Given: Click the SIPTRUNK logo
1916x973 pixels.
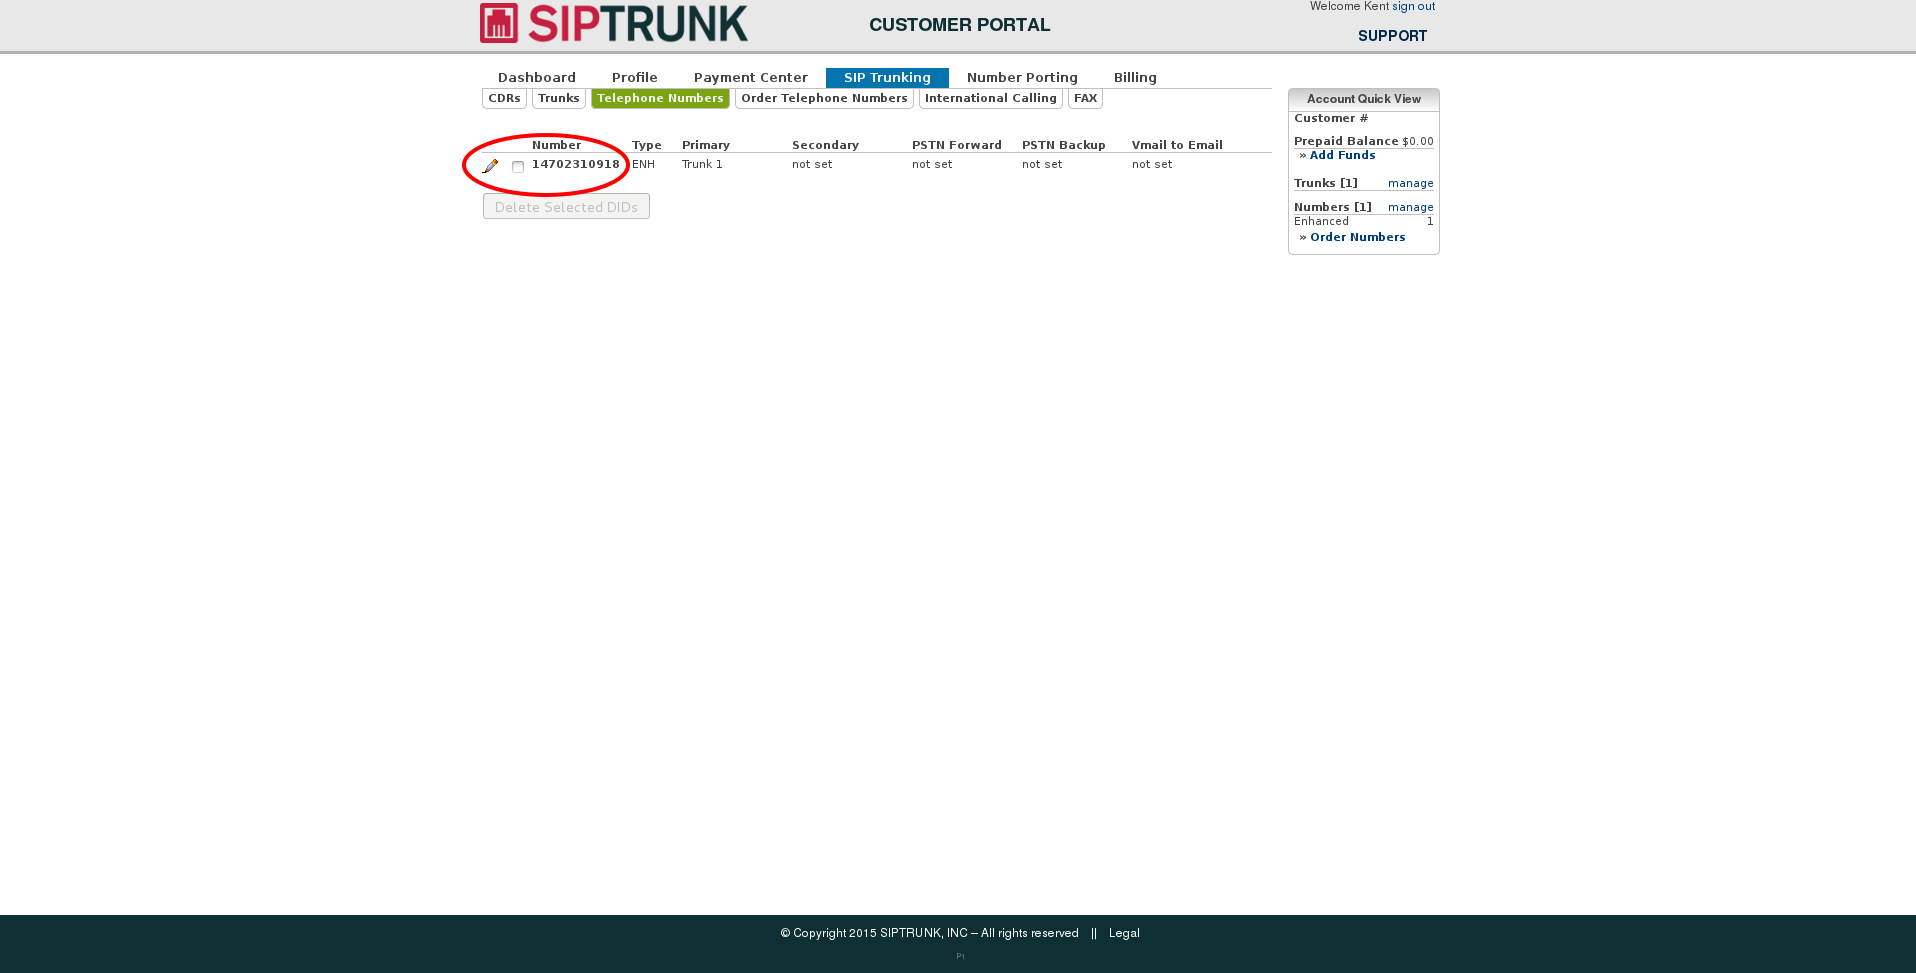Looking at the screenshot, I should coord(614,23).
